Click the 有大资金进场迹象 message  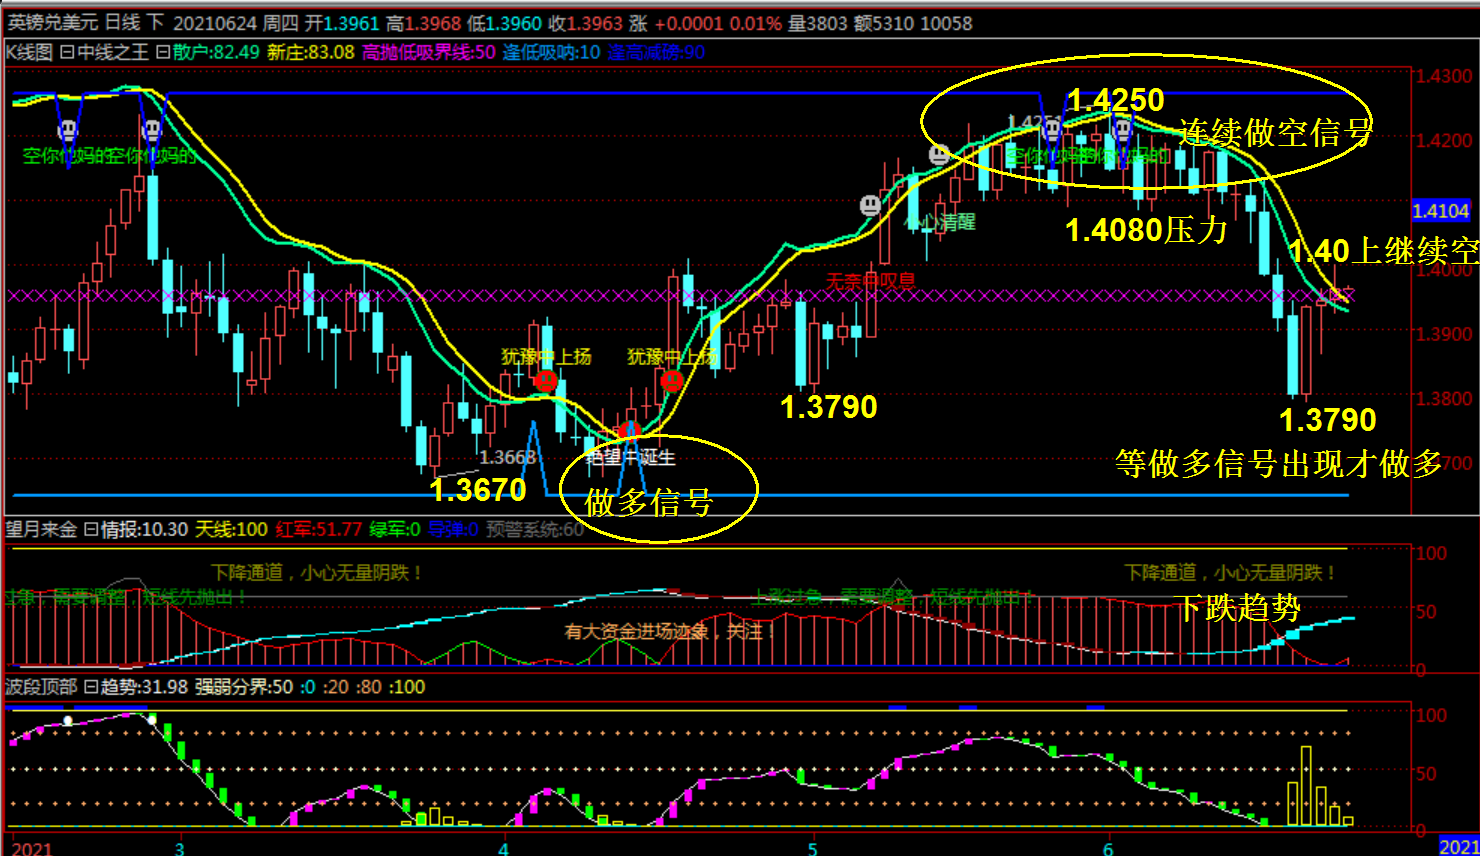coord(671,631)
